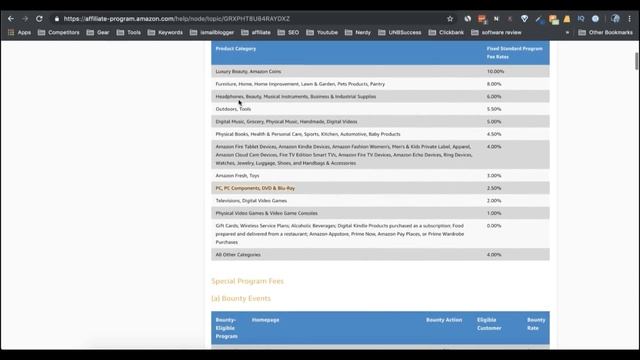
Task: Click the 4.50% fee rate cell
Action: pos(494,134)
